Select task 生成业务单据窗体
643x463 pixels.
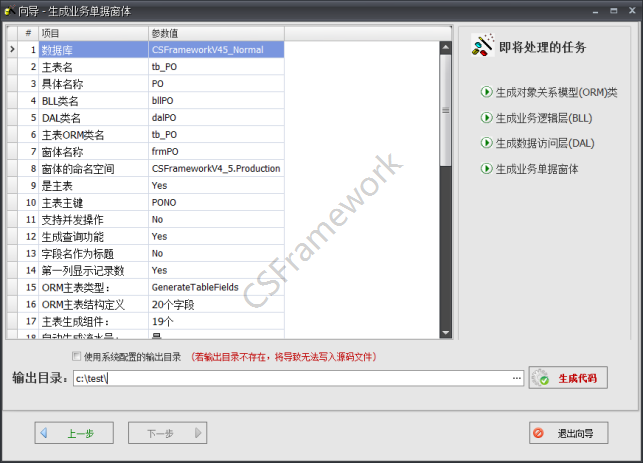coord(537,169)
